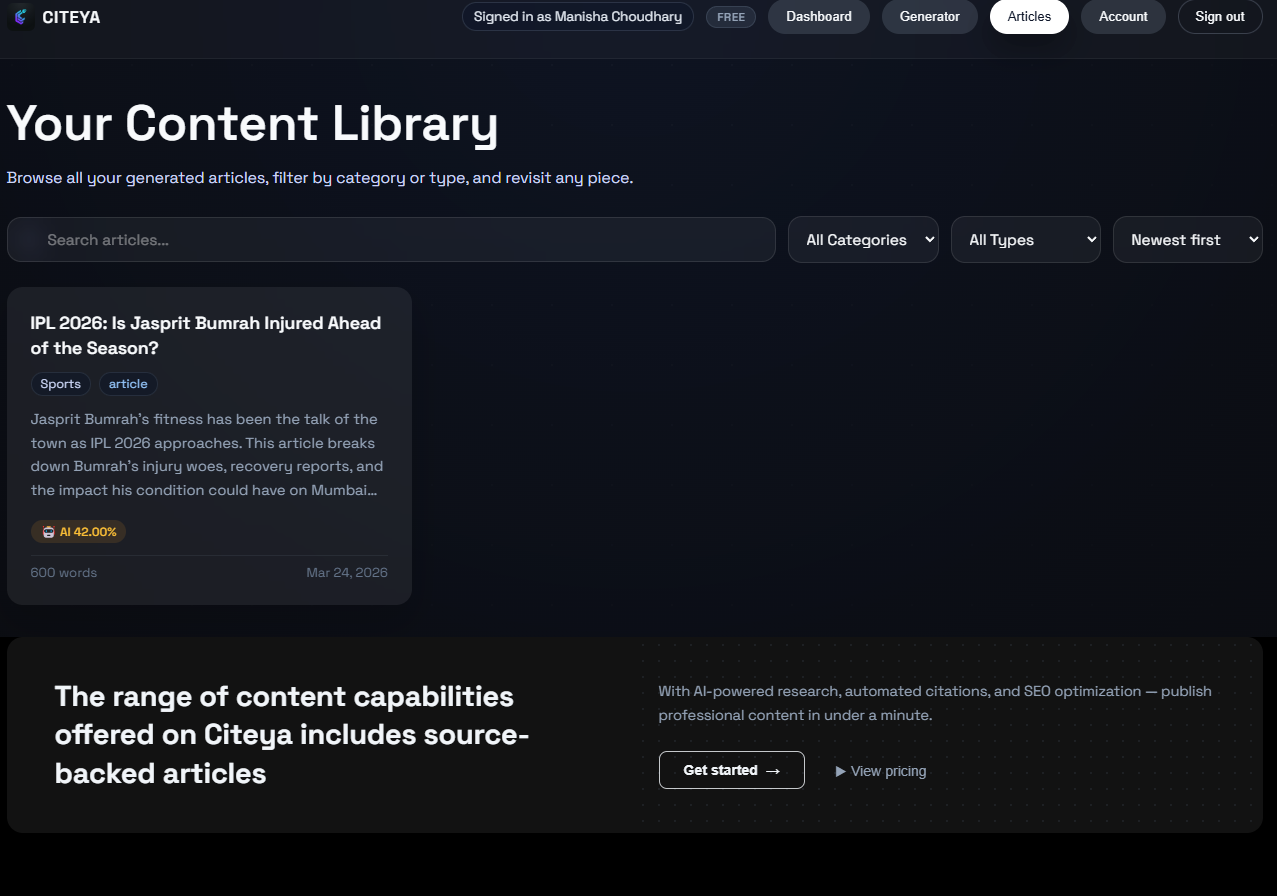The width and height of the screenshot is (1277, 896).
Task: Click the Sign out button
Action: point(1220,16)
